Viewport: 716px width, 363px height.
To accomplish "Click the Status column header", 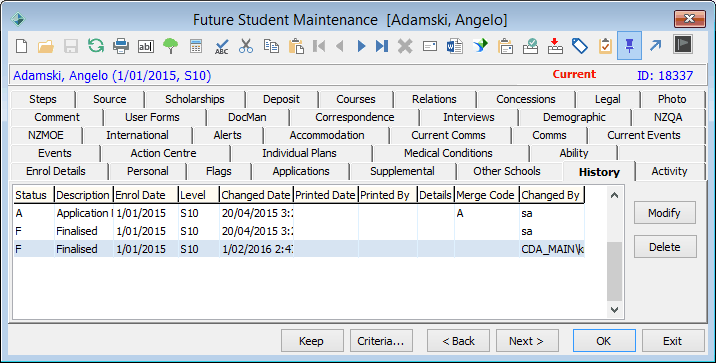I will tap(34, 195).
